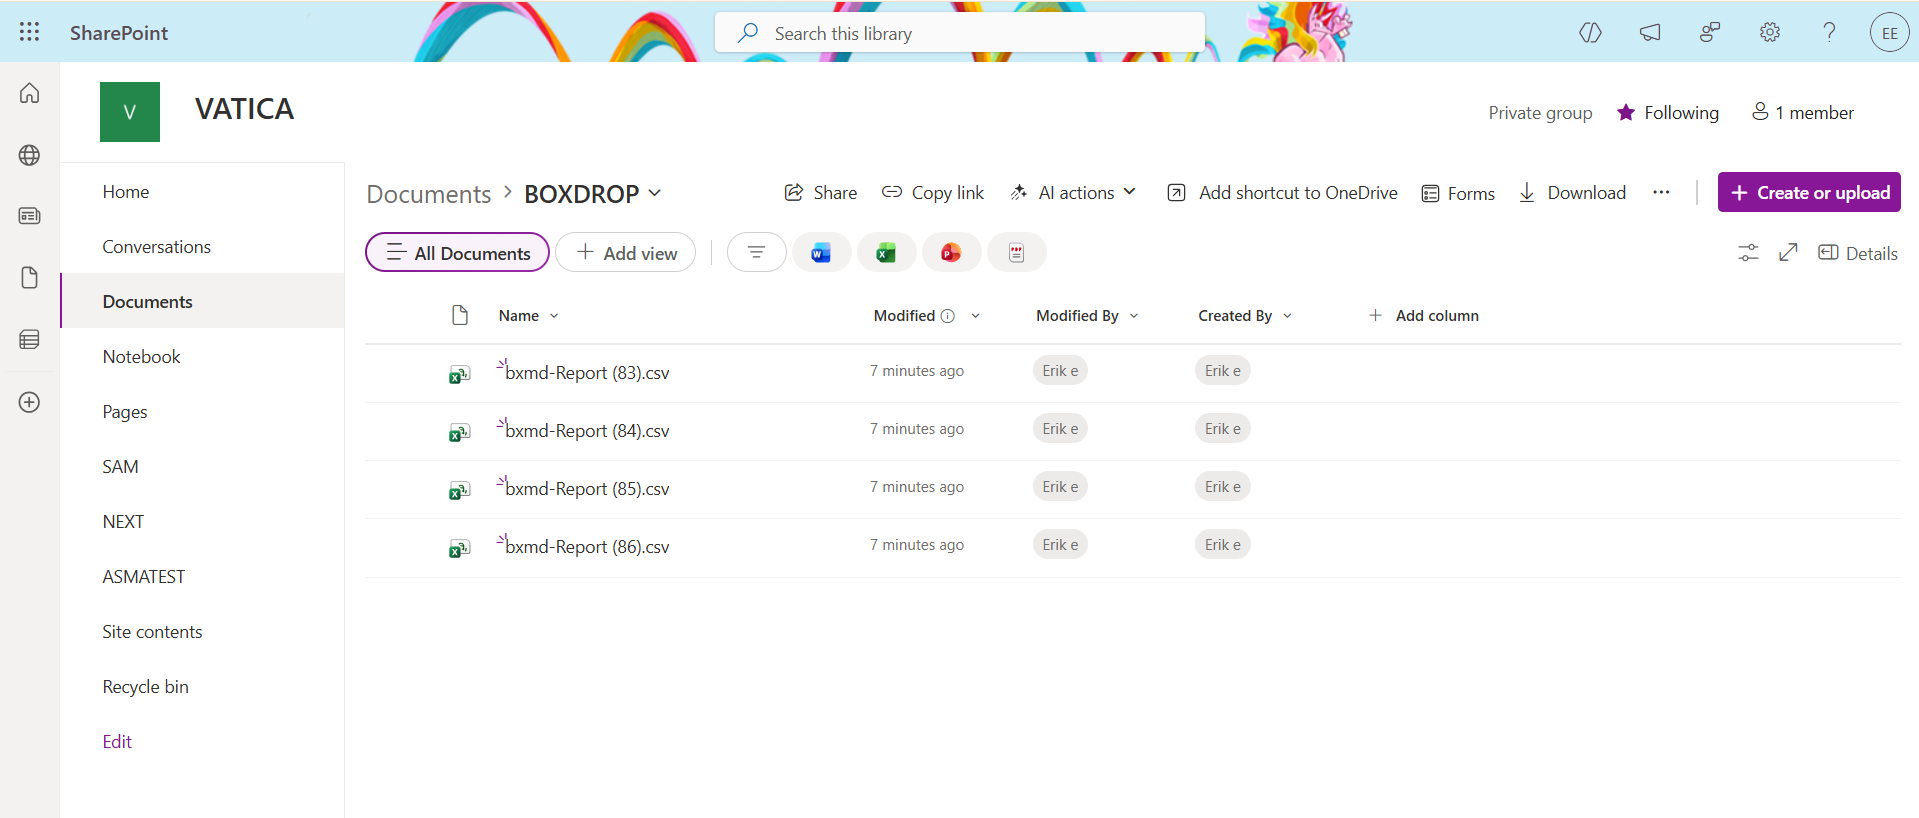Go to Documents breadcrumb
The image size is (1919, 818).
tap(429, 194)
